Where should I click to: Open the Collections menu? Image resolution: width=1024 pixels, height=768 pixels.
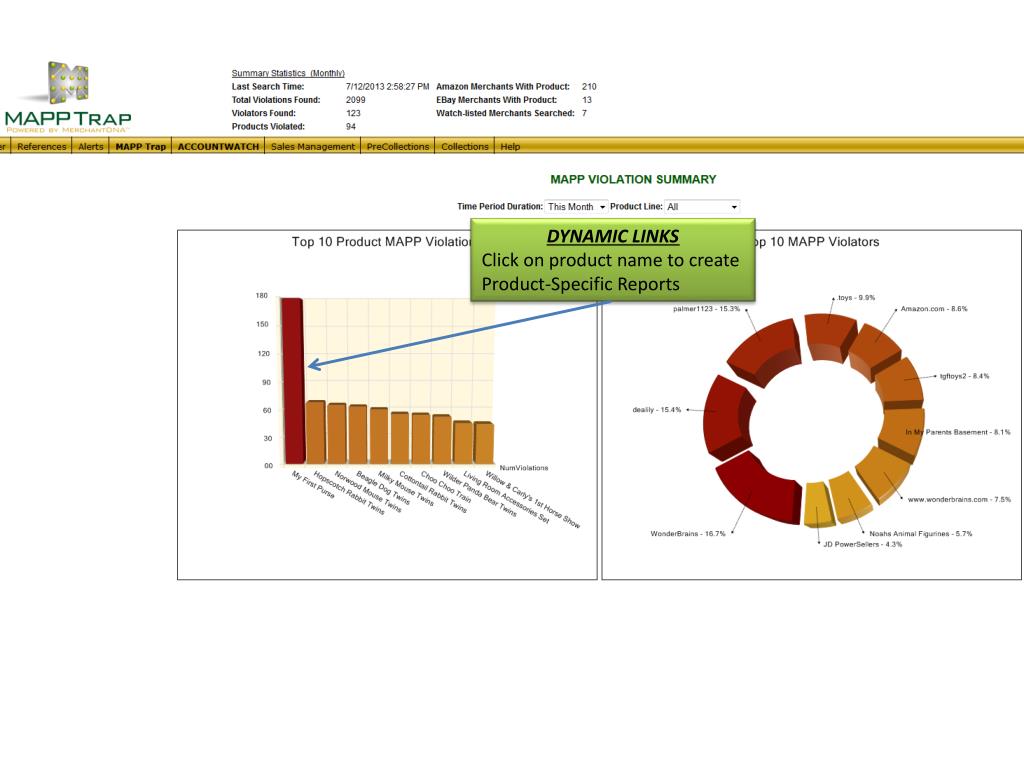(x=464, y=146)
